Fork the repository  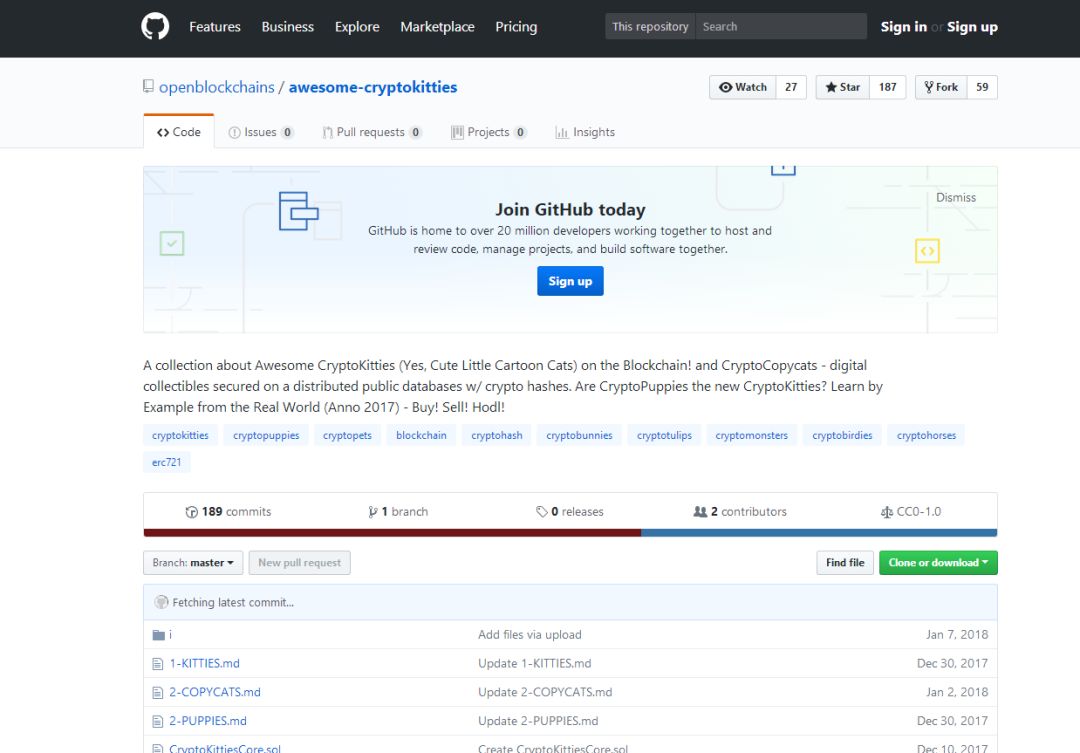[x=941, y=87]
